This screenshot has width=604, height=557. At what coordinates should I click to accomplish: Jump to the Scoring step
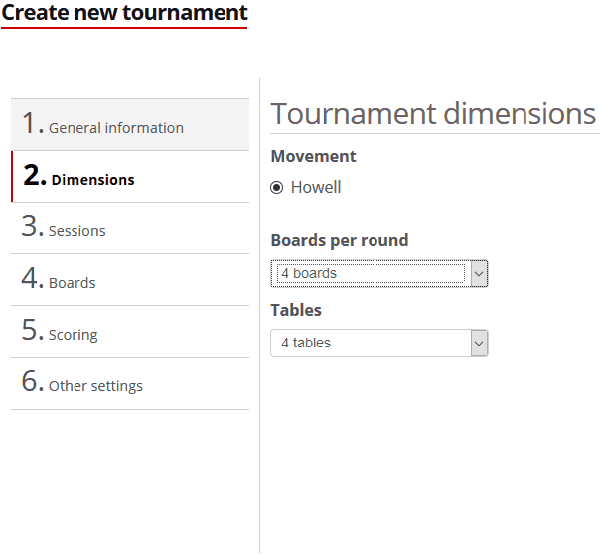point(73,335)
